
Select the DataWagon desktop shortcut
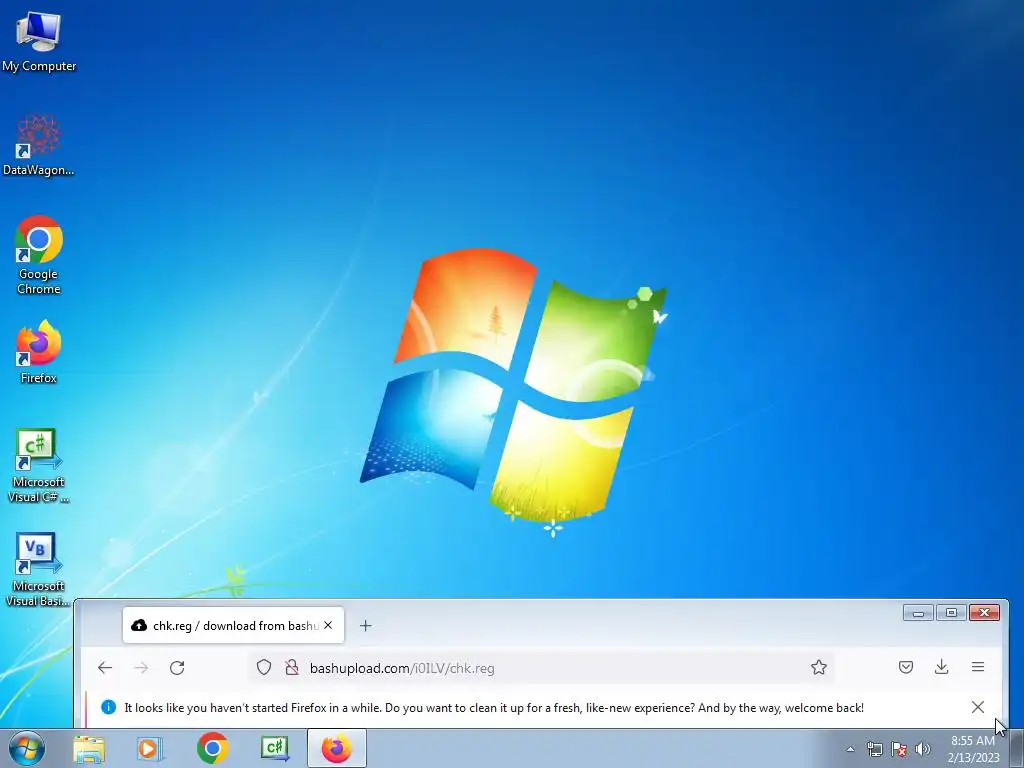(x=39, y=144)
